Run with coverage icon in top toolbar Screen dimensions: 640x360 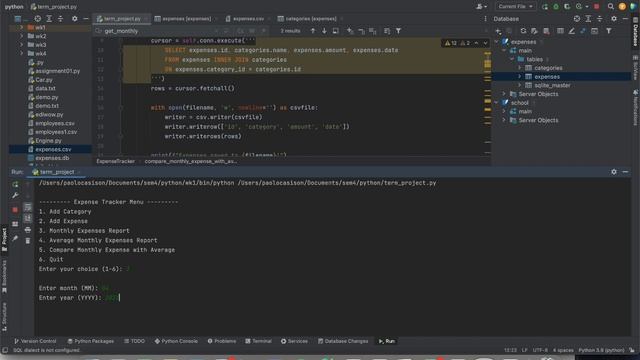coord(567,7)
